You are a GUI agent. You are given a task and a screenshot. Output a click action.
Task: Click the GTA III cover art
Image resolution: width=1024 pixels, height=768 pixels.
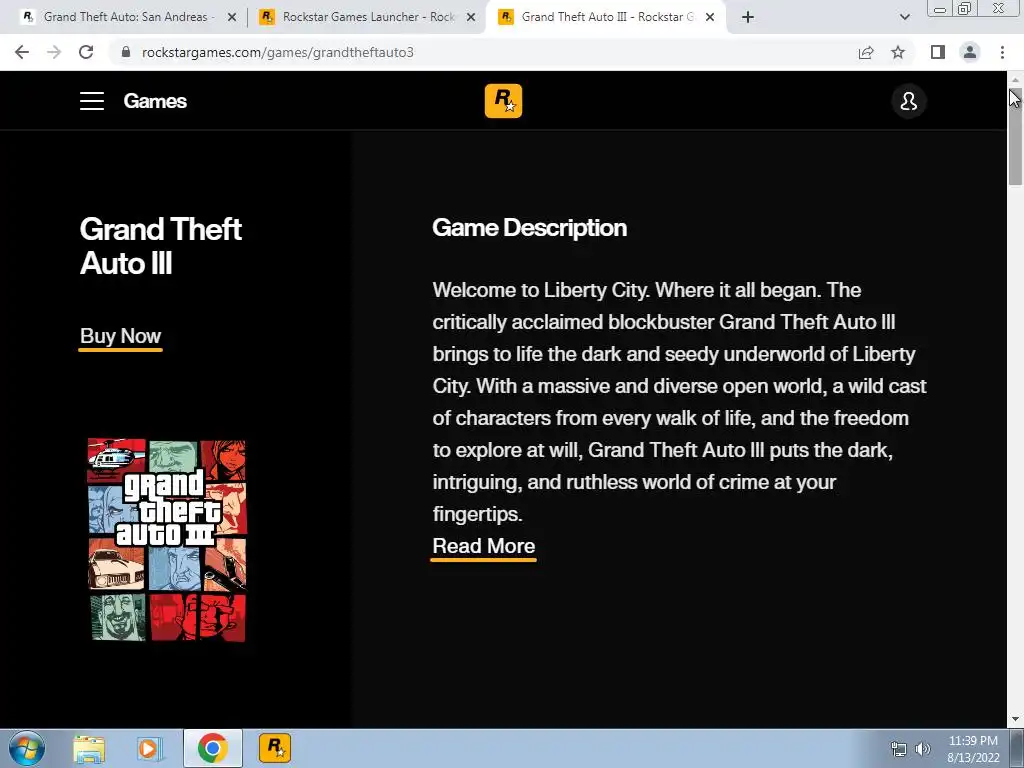click(x=167, y=539)
